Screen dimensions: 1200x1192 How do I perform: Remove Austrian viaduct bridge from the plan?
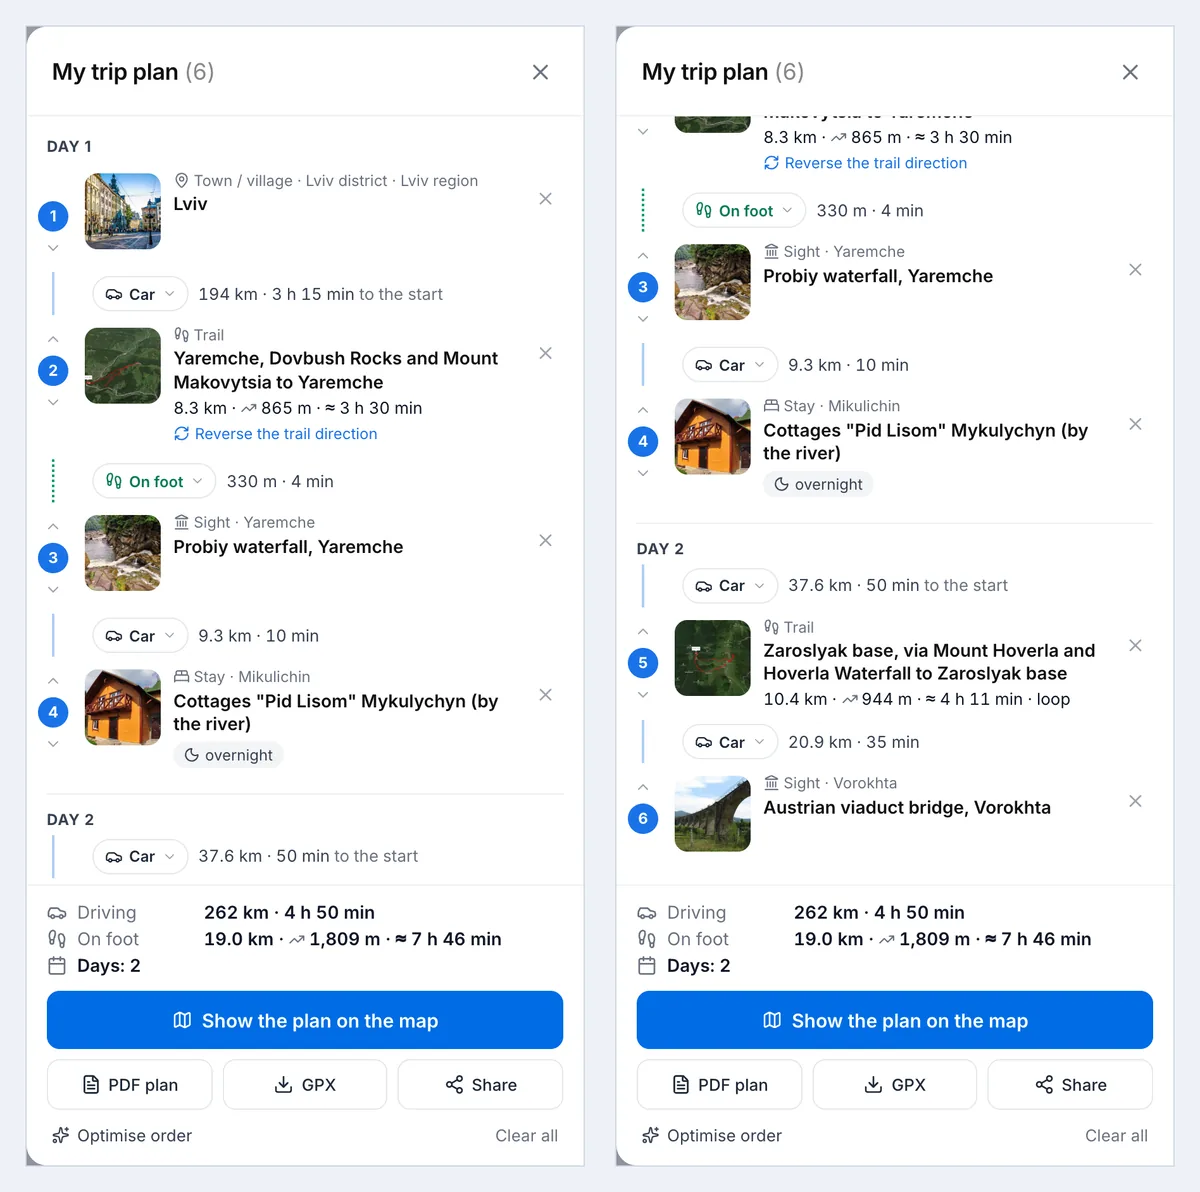(1135, 801)
